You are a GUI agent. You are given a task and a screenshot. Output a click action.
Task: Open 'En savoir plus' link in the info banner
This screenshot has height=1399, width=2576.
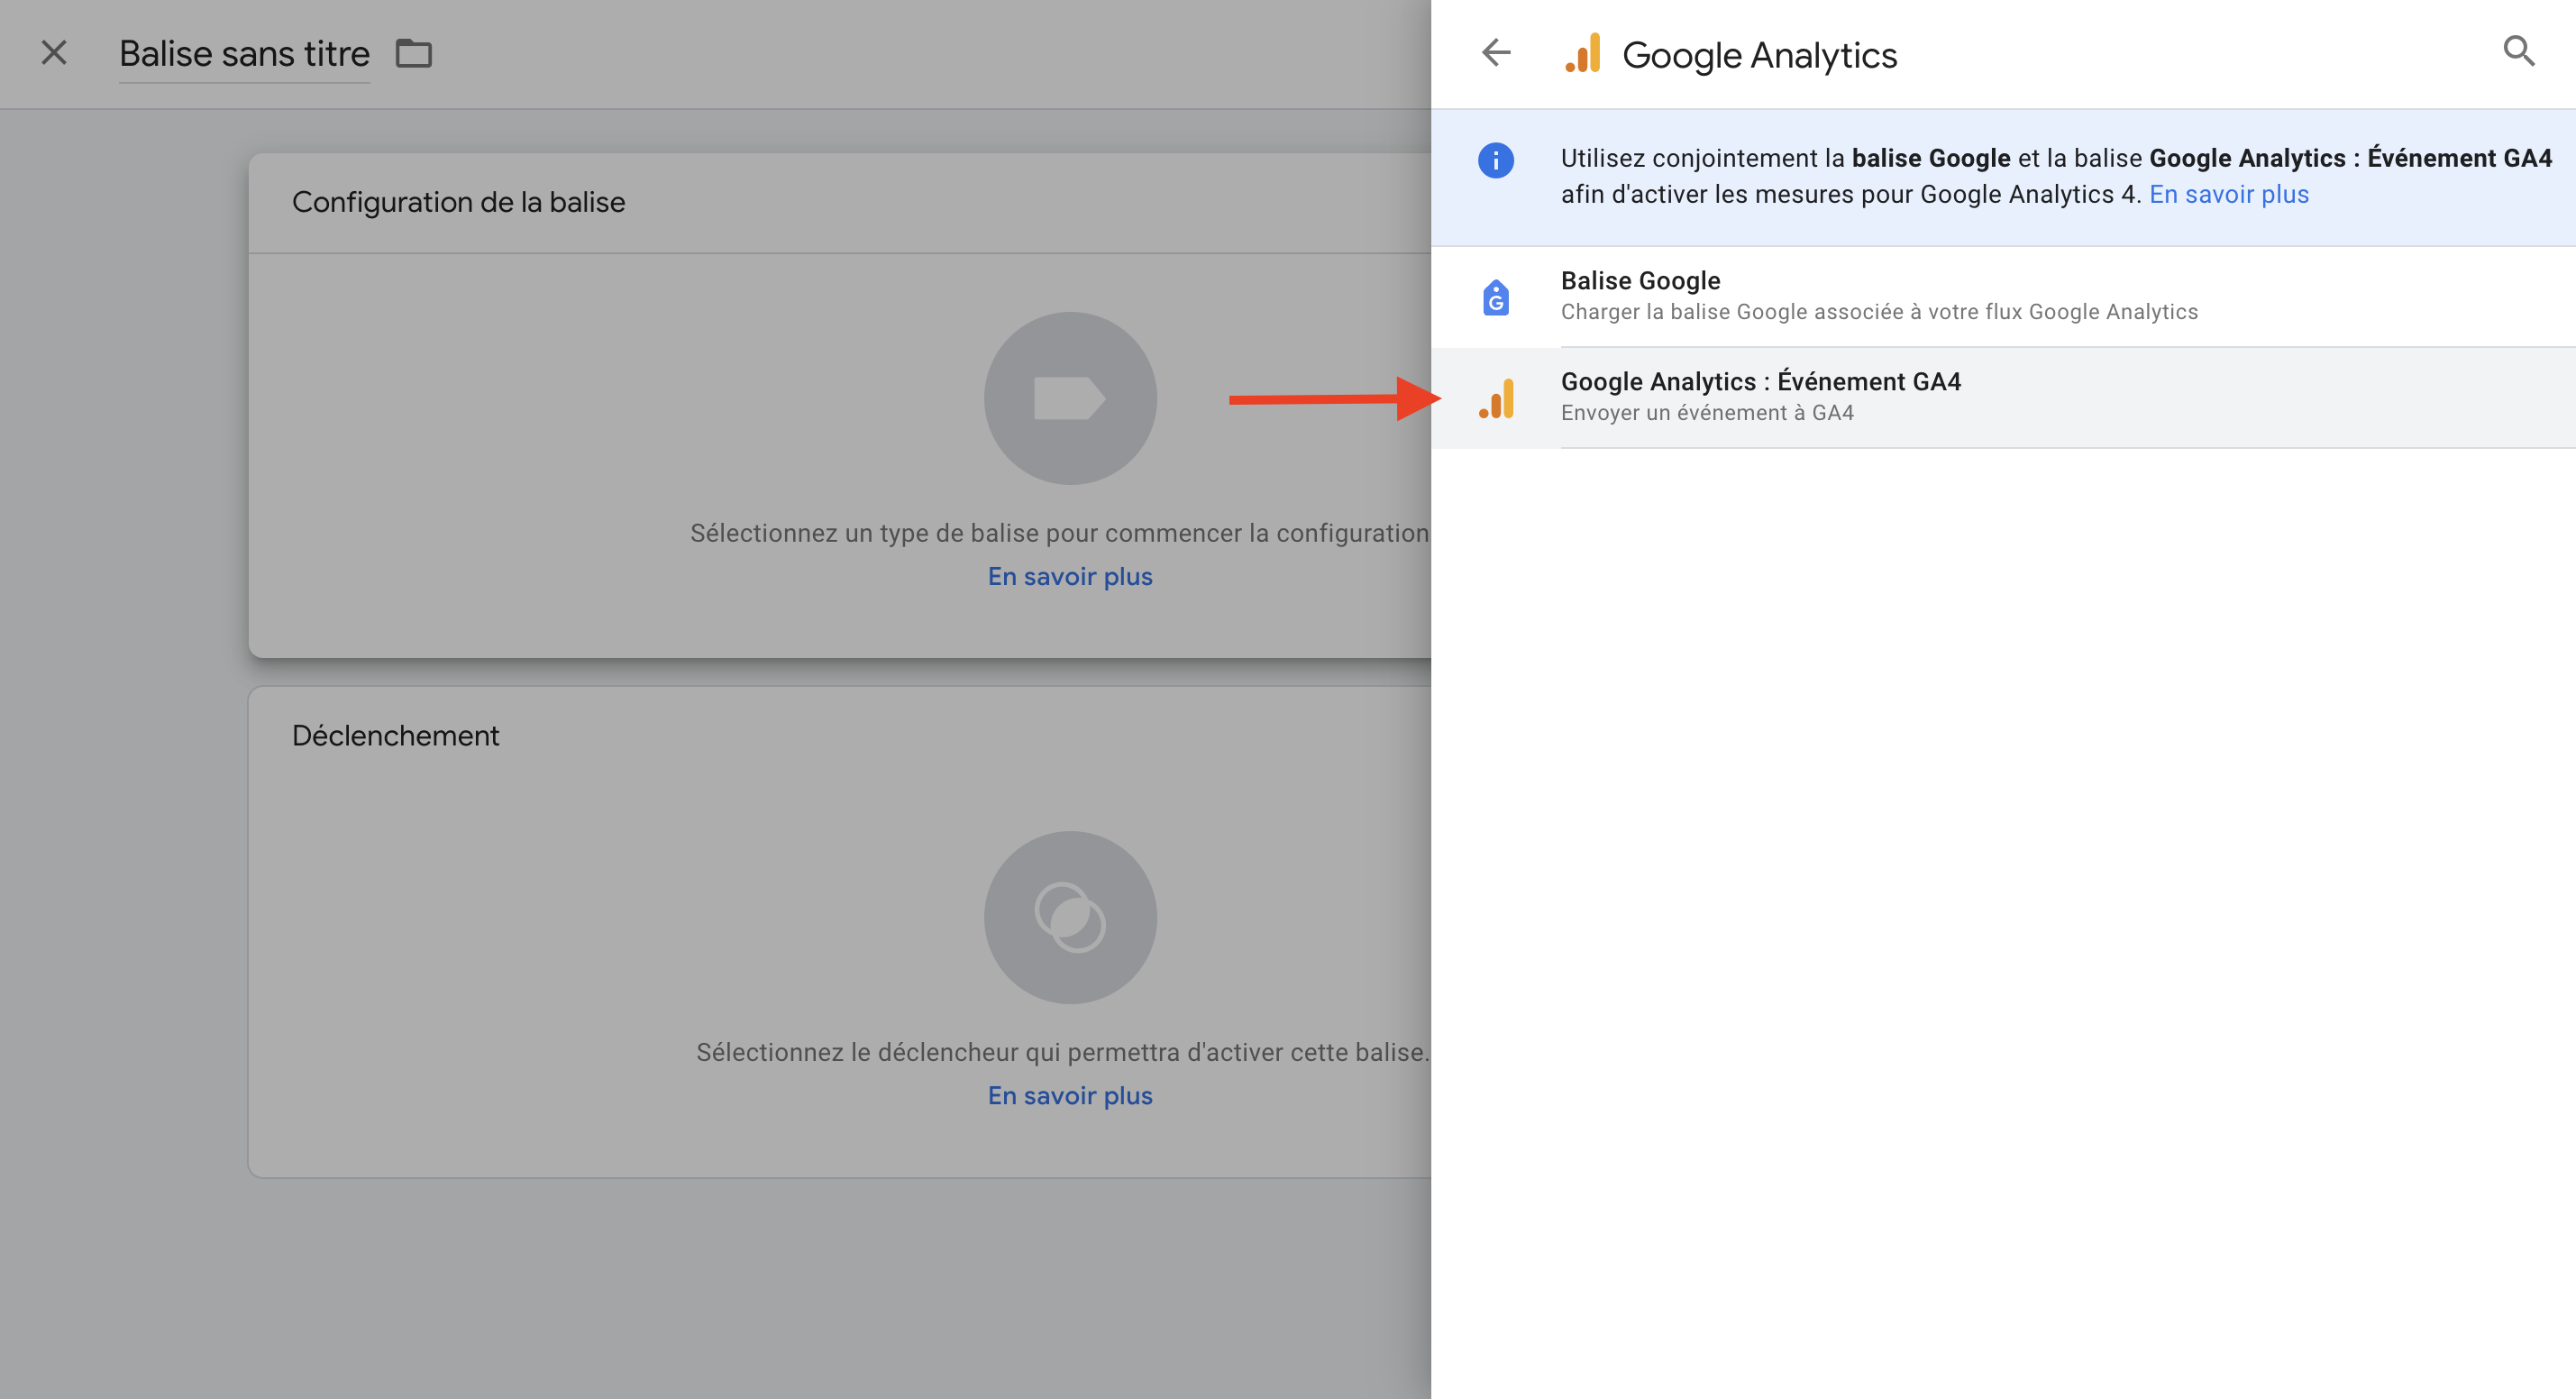pyautogui.click(x=2229, y=194)
